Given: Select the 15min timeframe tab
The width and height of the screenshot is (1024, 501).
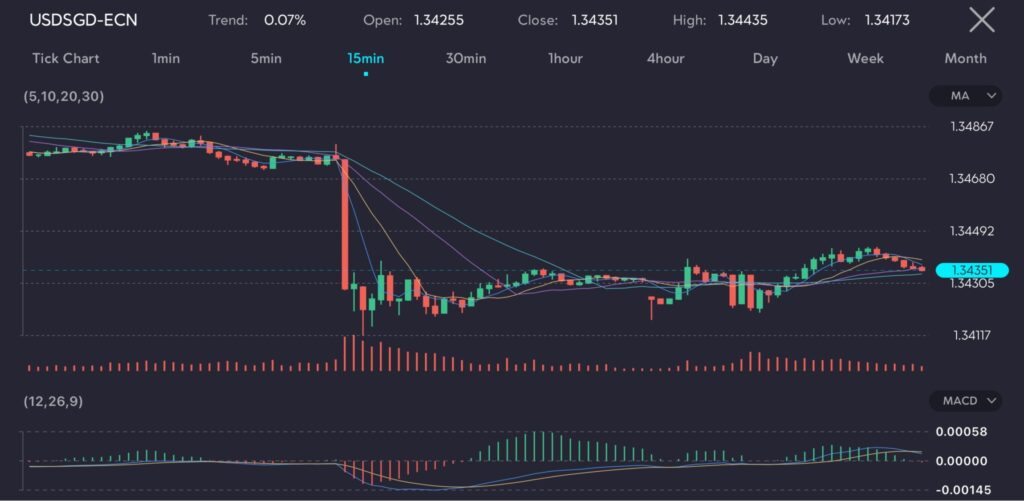Looking at the screenshot, I should [366, 58].
